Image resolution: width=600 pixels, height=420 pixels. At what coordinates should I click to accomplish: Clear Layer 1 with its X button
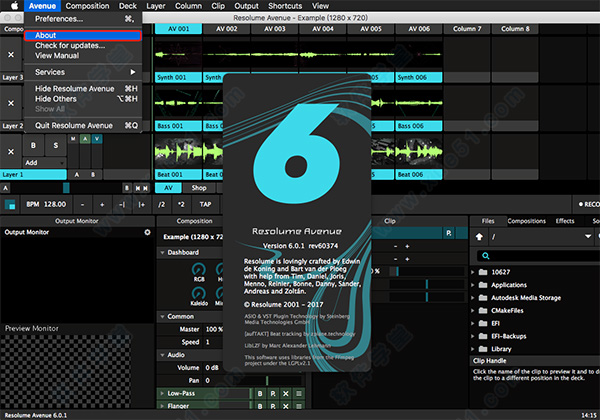tap(11, 152)
